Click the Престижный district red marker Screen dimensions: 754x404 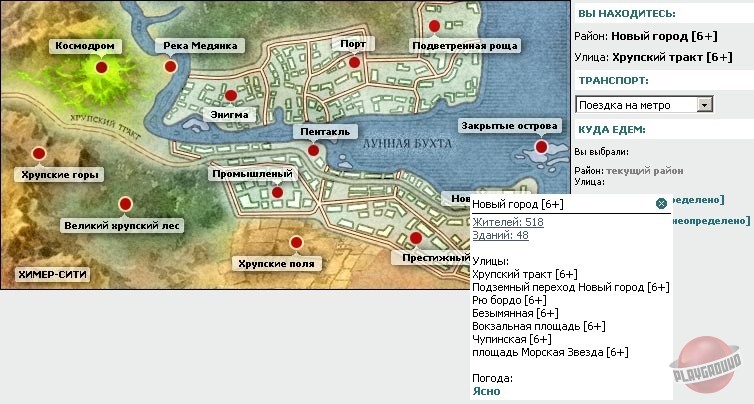coord(416,237)
